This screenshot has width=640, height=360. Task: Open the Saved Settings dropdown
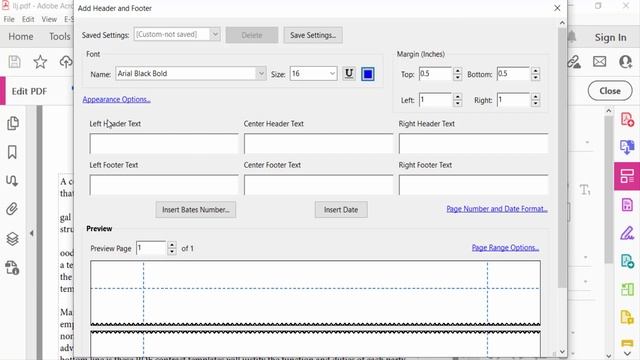pos(215,35)
